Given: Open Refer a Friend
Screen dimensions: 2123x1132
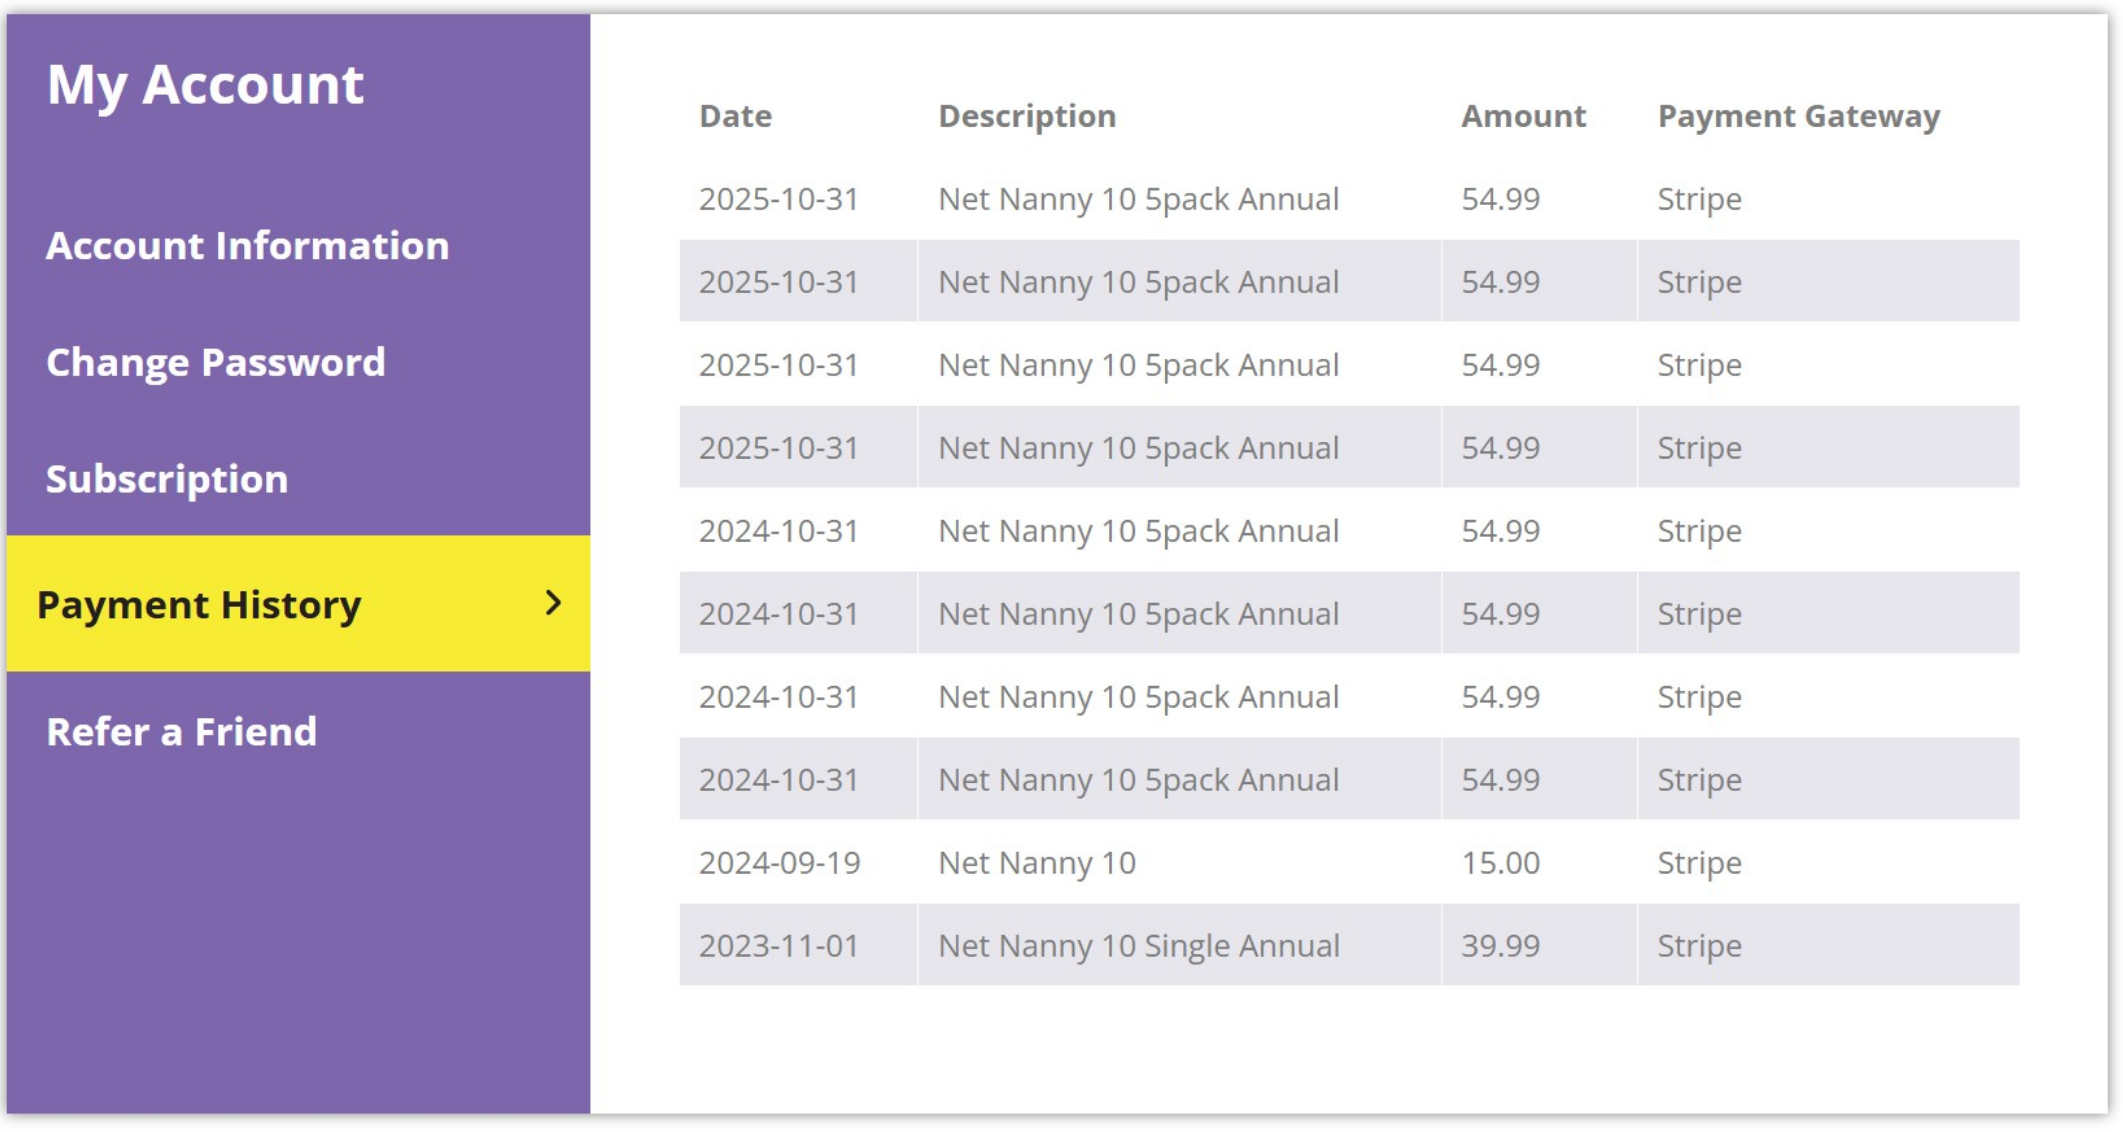Looking at the screenshot, I should 181,731.
